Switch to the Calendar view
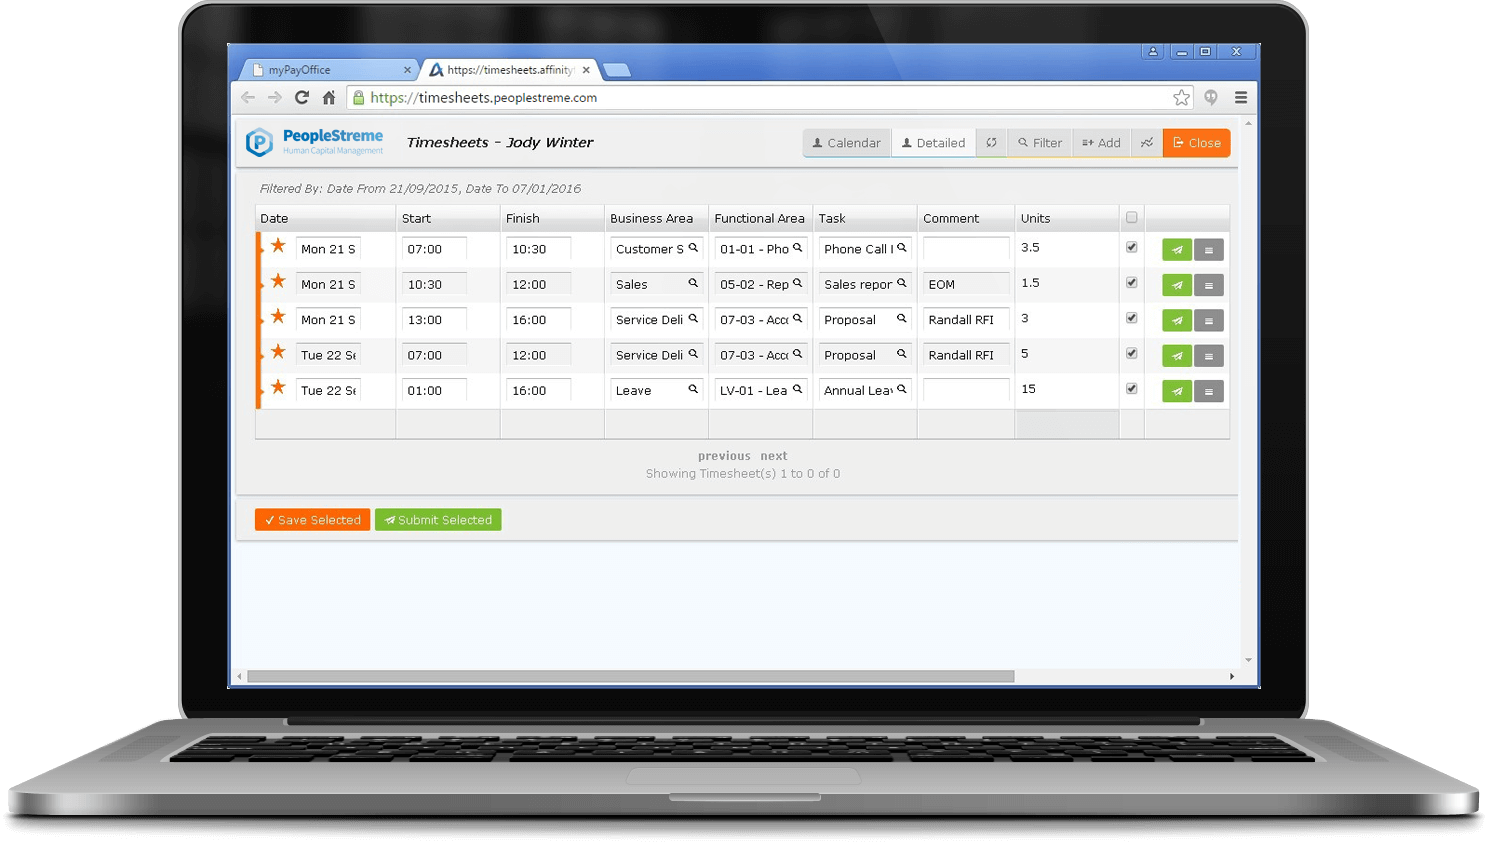This screenshot has height=844, width=1488. (846, 143)
